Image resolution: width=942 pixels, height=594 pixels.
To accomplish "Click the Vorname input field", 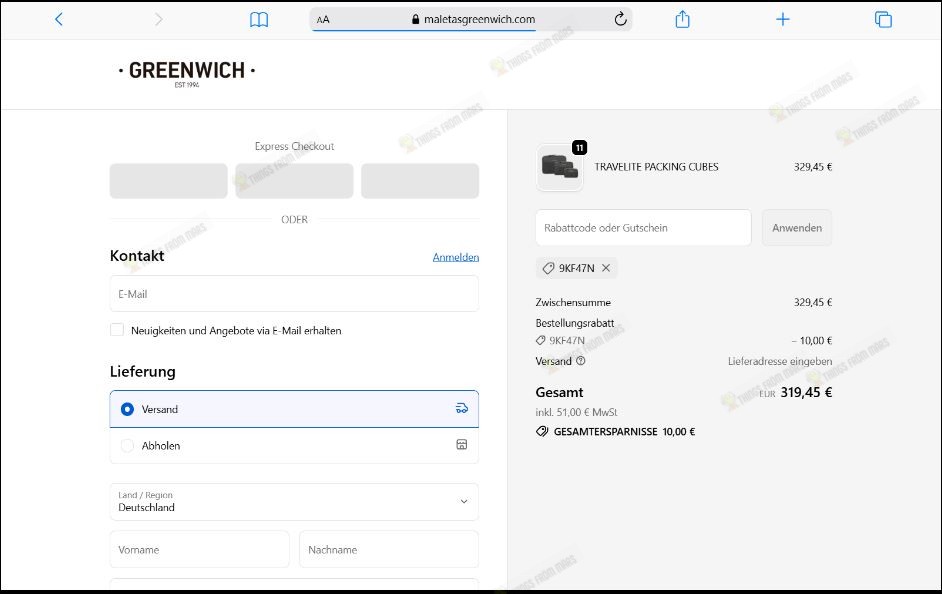I will click(x=199, y=550).
